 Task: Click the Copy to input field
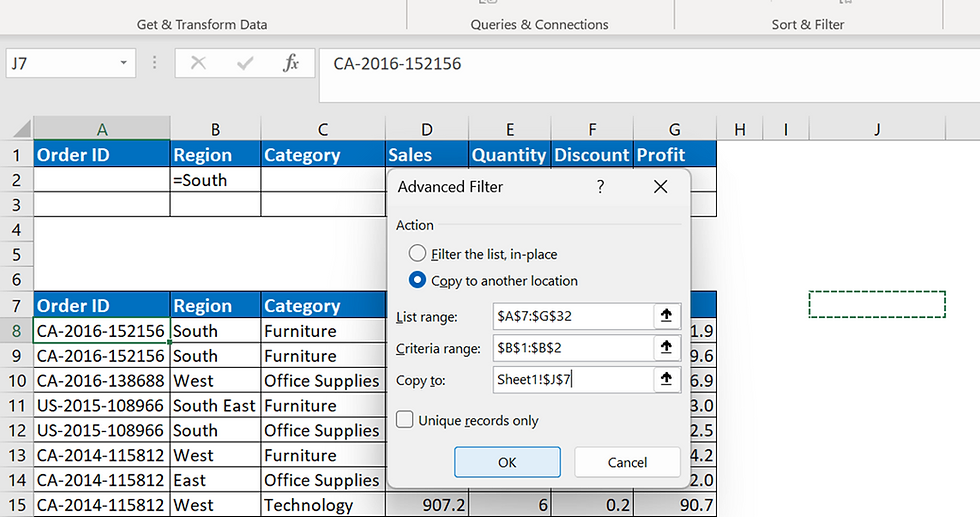(572, 380)
